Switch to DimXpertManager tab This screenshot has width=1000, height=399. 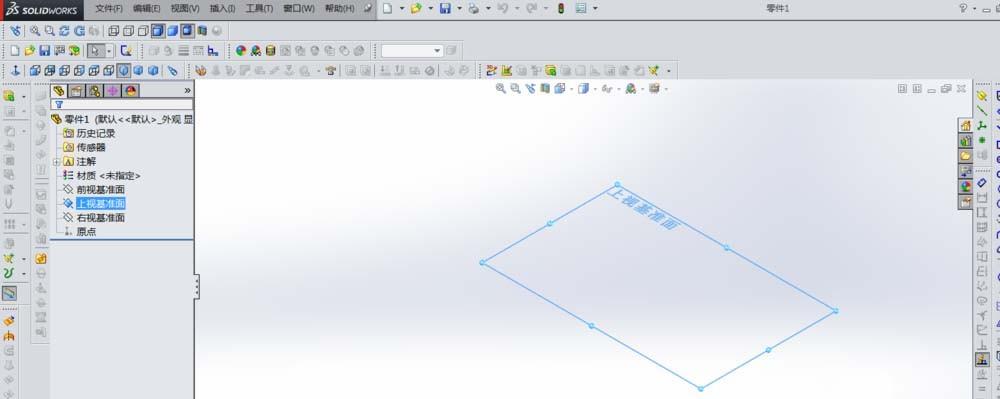click(x=112, y=91)
